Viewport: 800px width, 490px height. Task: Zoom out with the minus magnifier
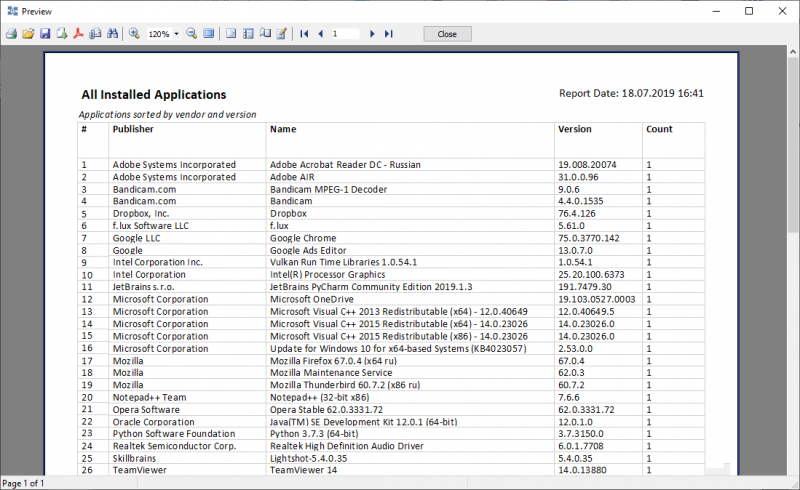[192, 34]
